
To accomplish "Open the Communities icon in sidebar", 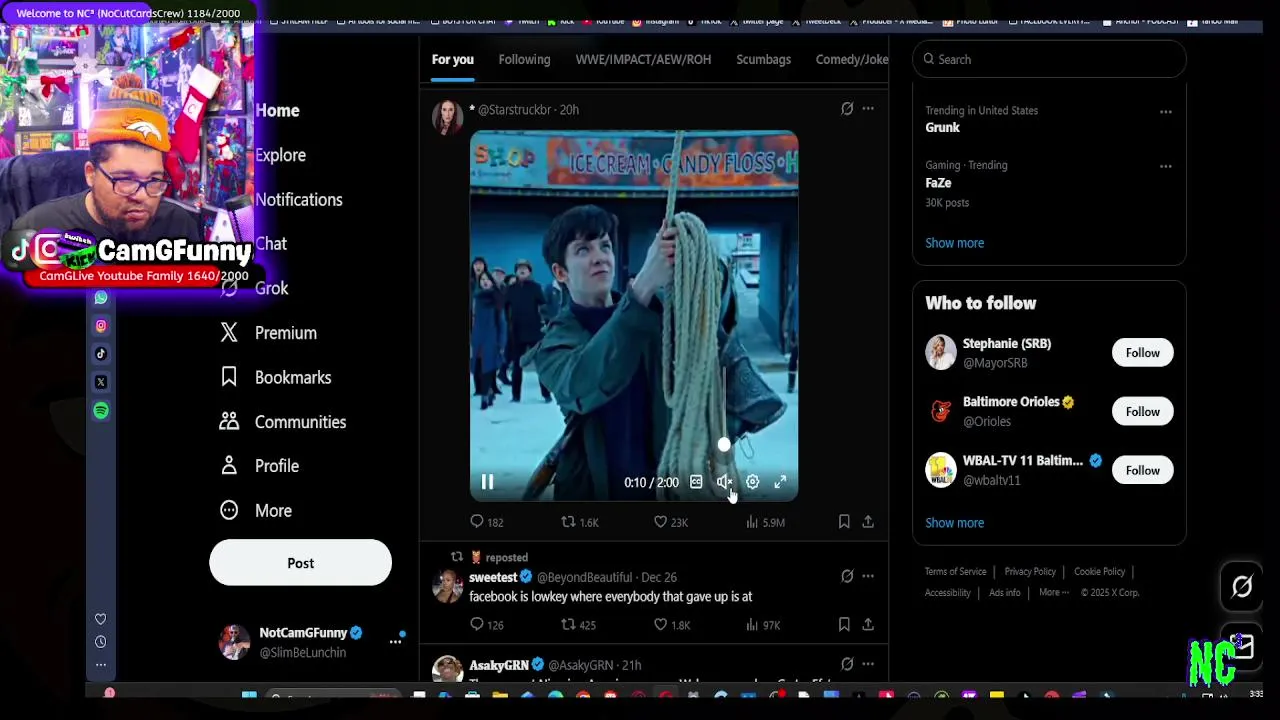I will point(229,421).
